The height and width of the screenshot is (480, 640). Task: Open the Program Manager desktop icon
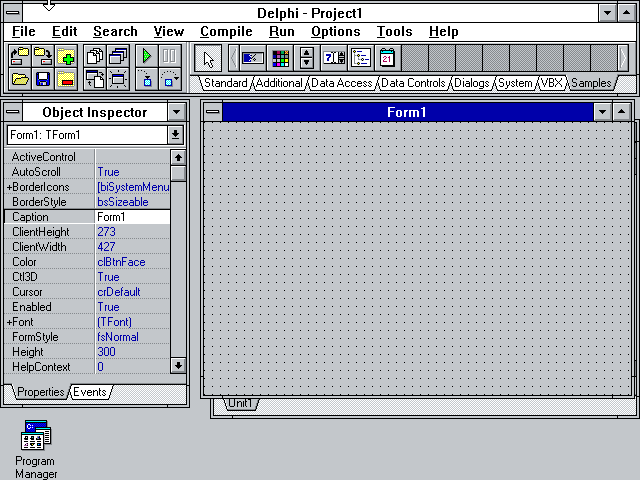click(x=35, y=437)
